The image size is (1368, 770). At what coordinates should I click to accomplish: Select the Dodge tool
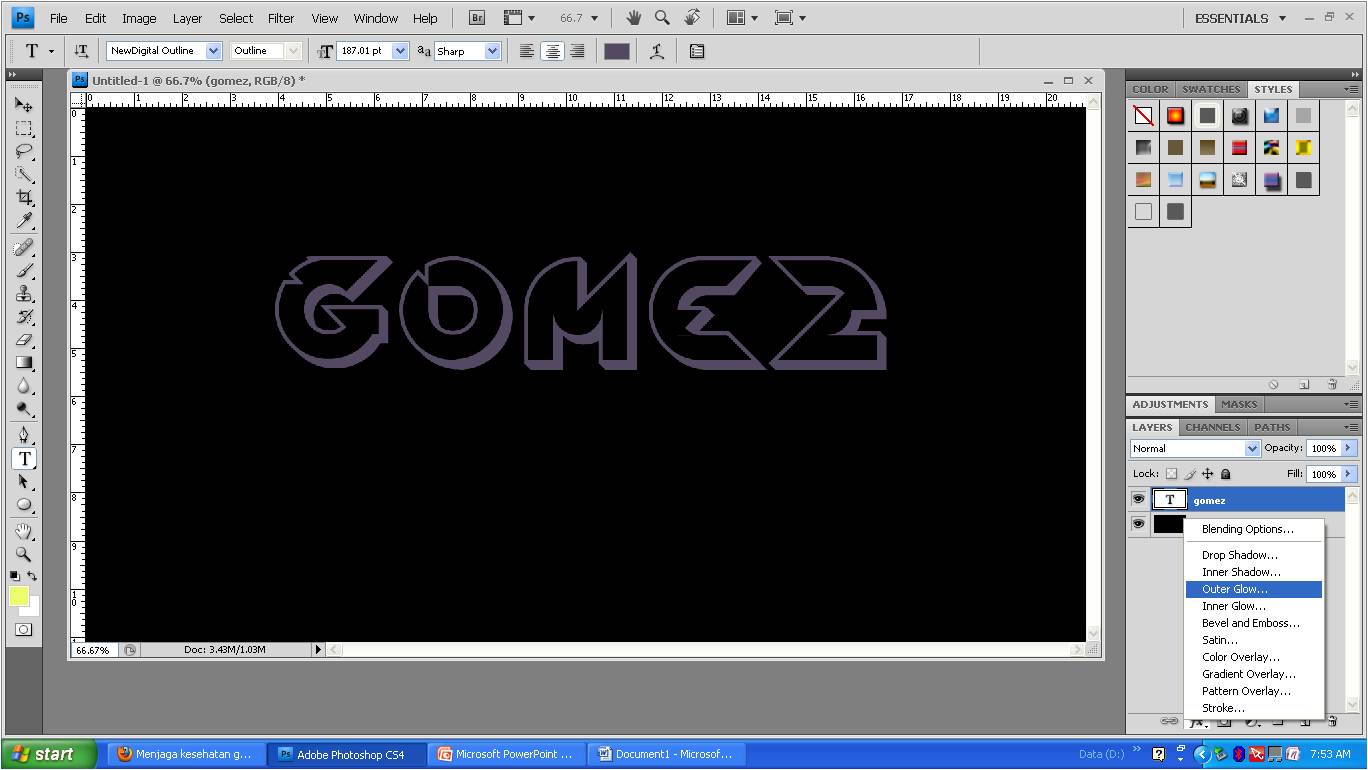click(24, 409)
